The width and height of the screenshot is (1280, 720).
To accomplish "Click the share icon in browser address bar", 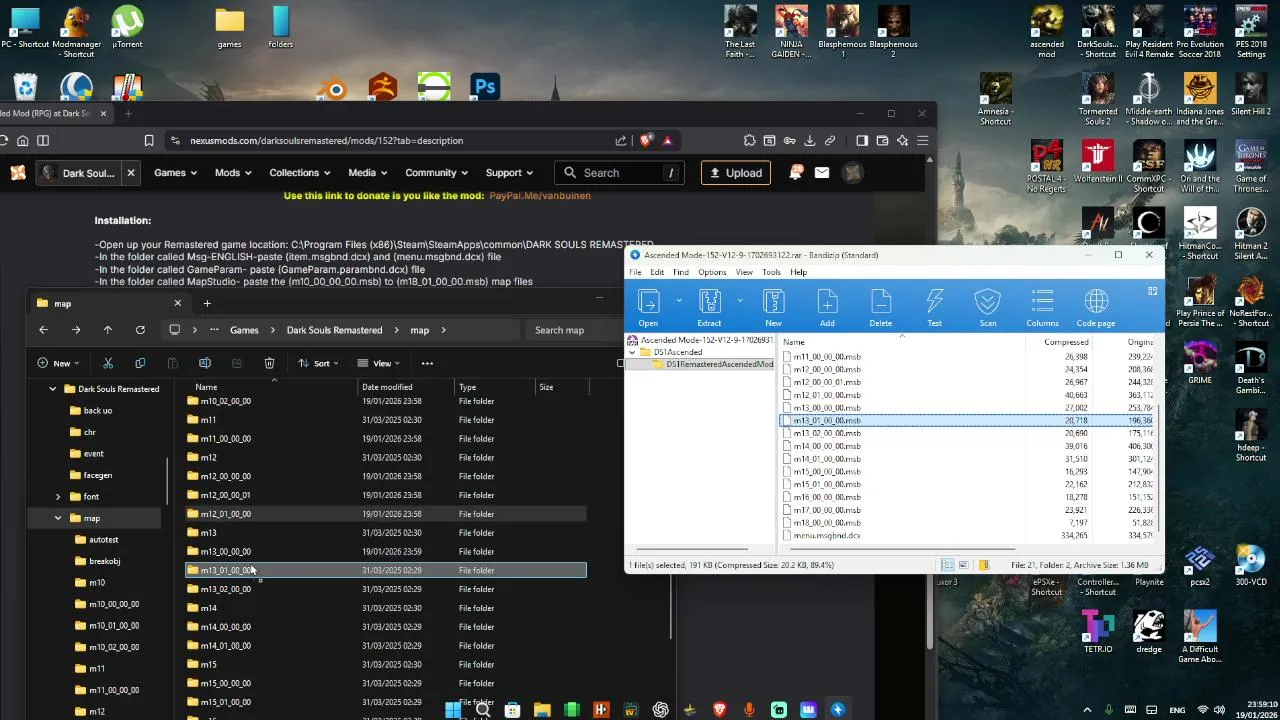I will point(621,141).
